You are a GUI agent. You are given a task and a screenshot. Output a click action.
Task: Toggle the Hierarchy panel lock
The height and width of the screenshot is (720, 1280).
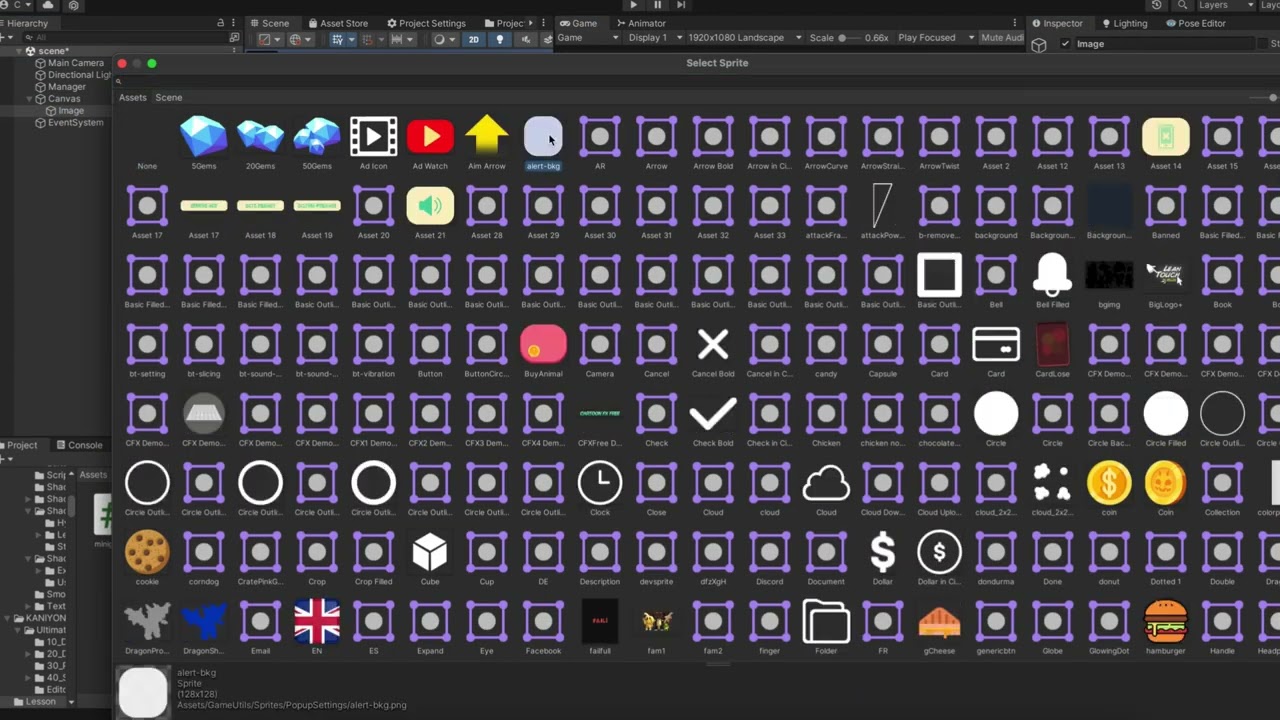(220, 23)
